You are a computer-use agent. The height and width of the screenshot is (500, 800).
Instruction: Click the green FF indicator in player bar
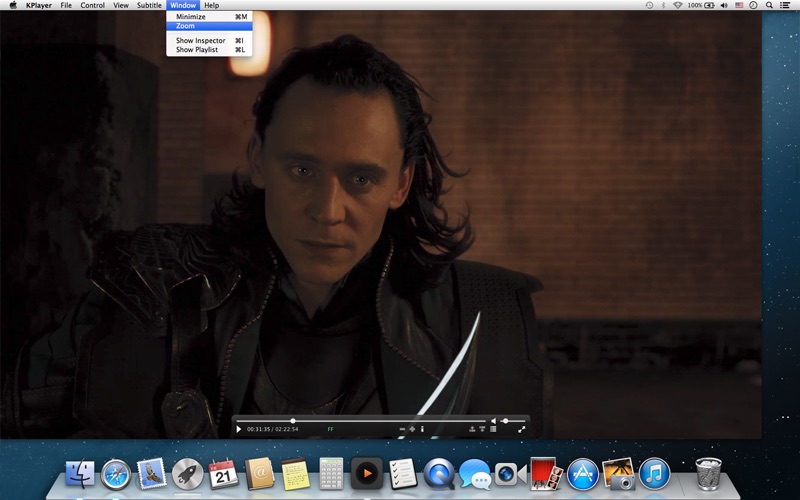pos(330,429)
